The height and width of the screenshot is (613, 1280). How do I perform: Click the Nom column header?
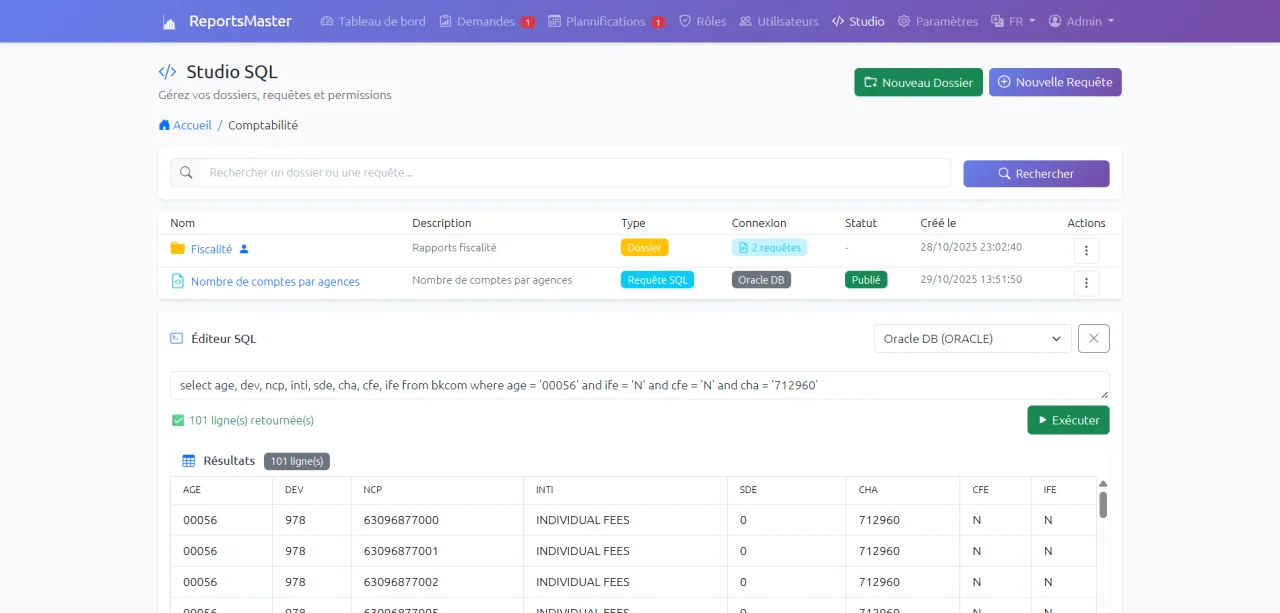(x=182, y=223)
